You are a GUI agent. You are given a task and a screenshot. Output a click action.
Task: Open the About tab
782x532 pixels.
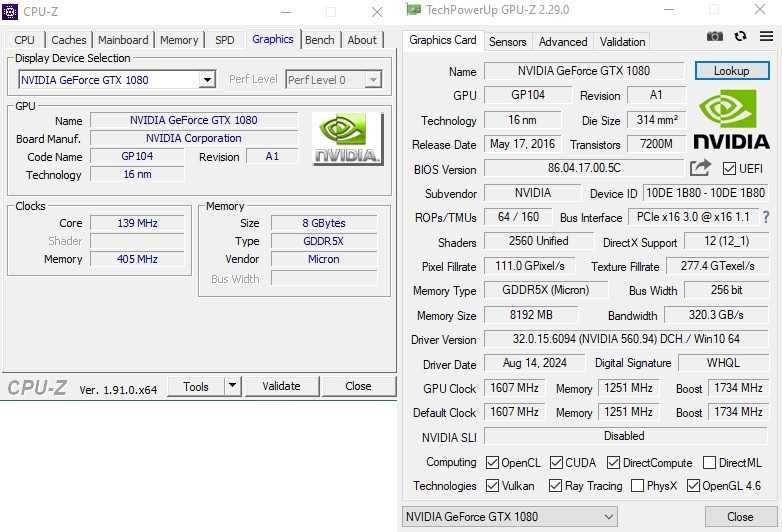[x=362, y=40]
